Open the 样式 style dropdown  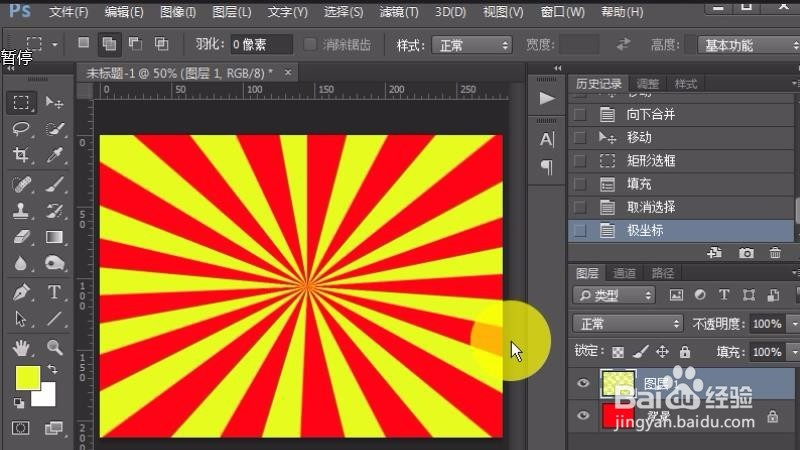point(472,45)
